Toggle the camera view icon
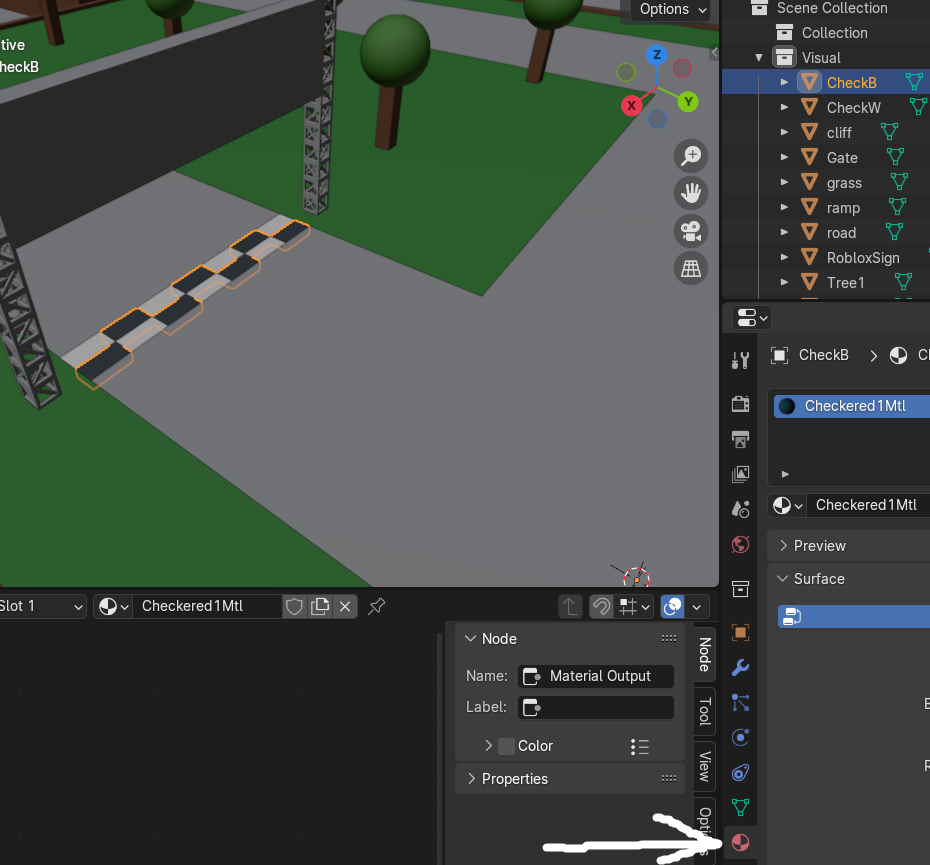Viewport: 930px width, 865px height. [x=691, y=231]
